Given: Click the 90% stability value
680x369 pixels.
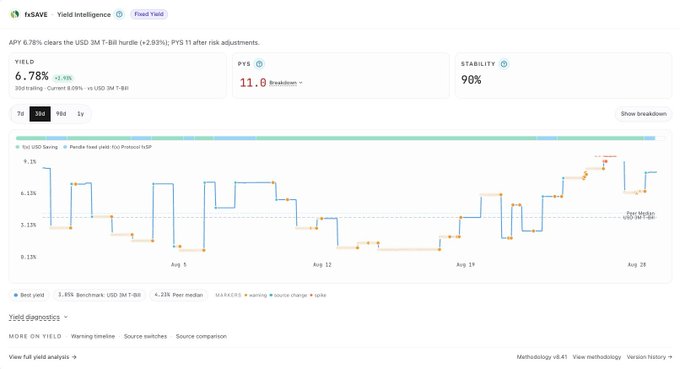Looking at the screenshot, I should 471,80.
